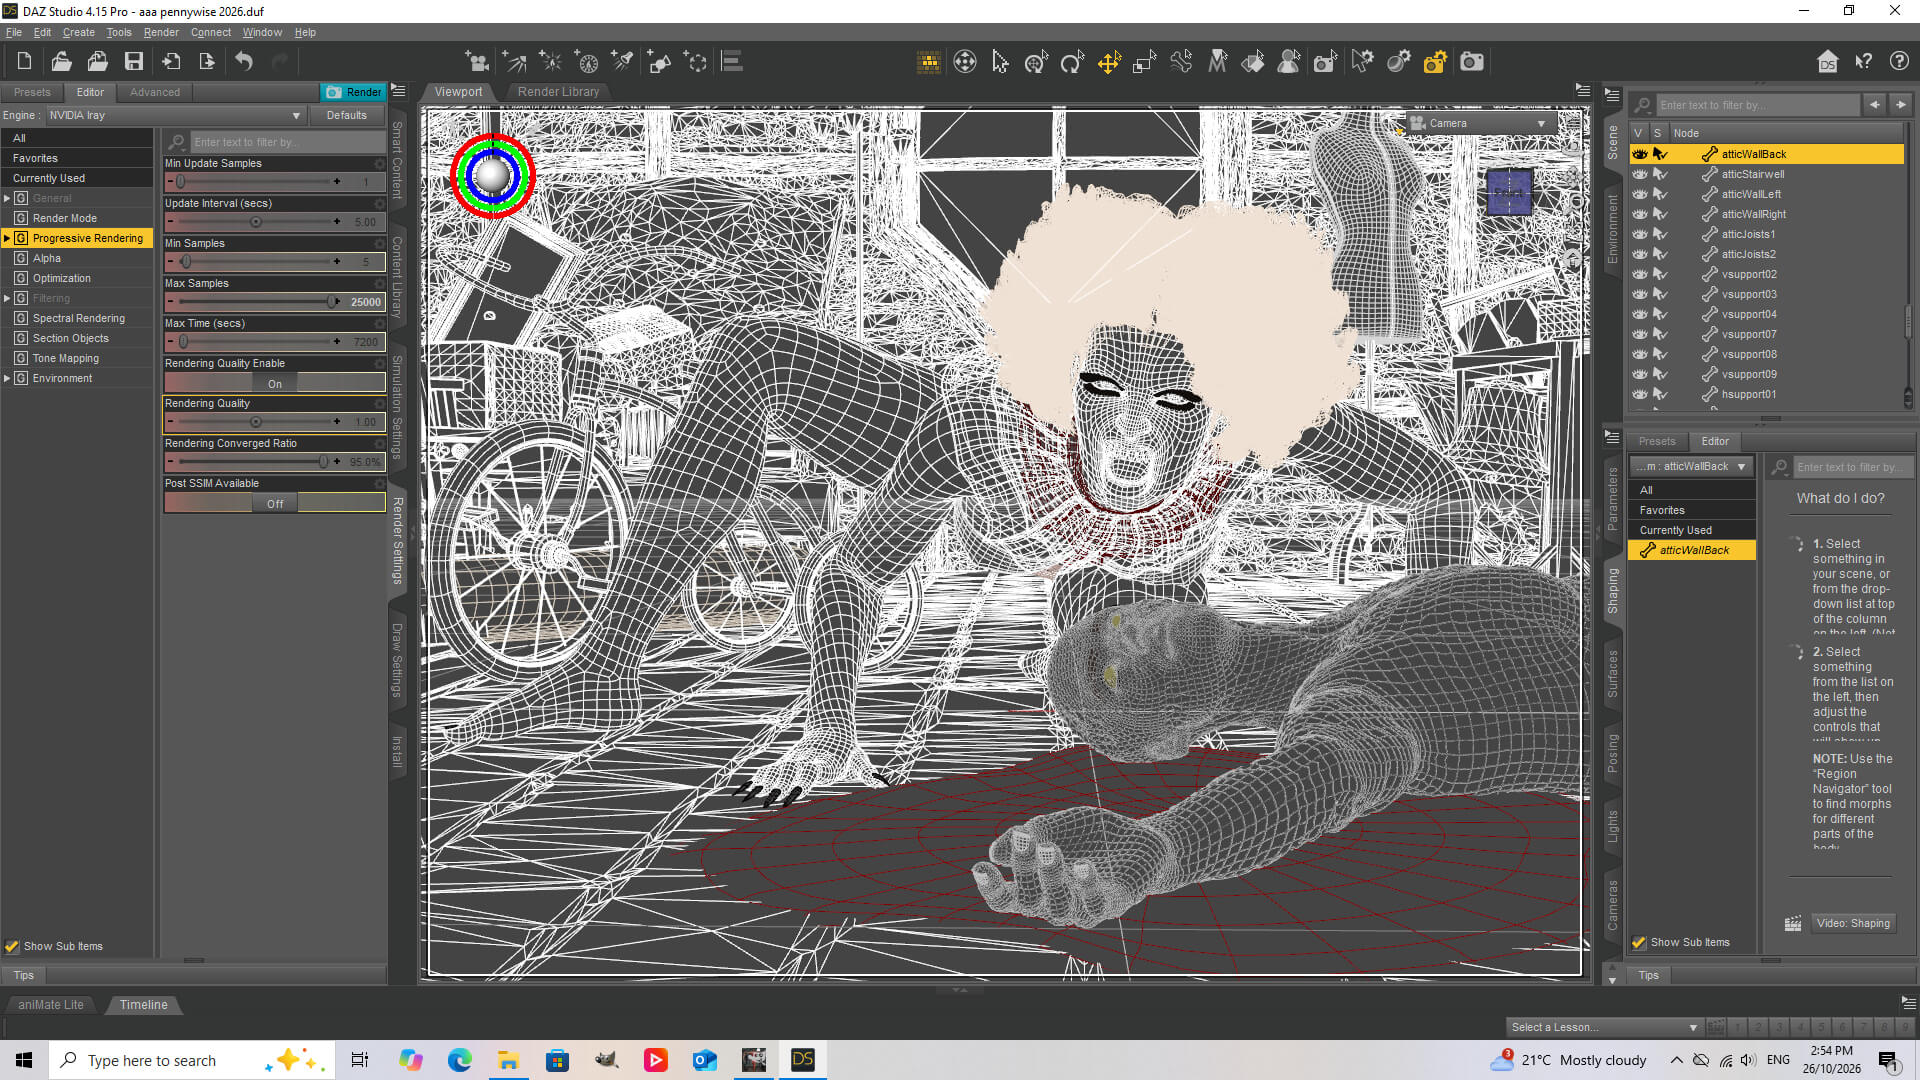The image size is (1920, 1080).
Task: Toggle Rendering Quality Enable On switch
Action: tap(275, 383)
